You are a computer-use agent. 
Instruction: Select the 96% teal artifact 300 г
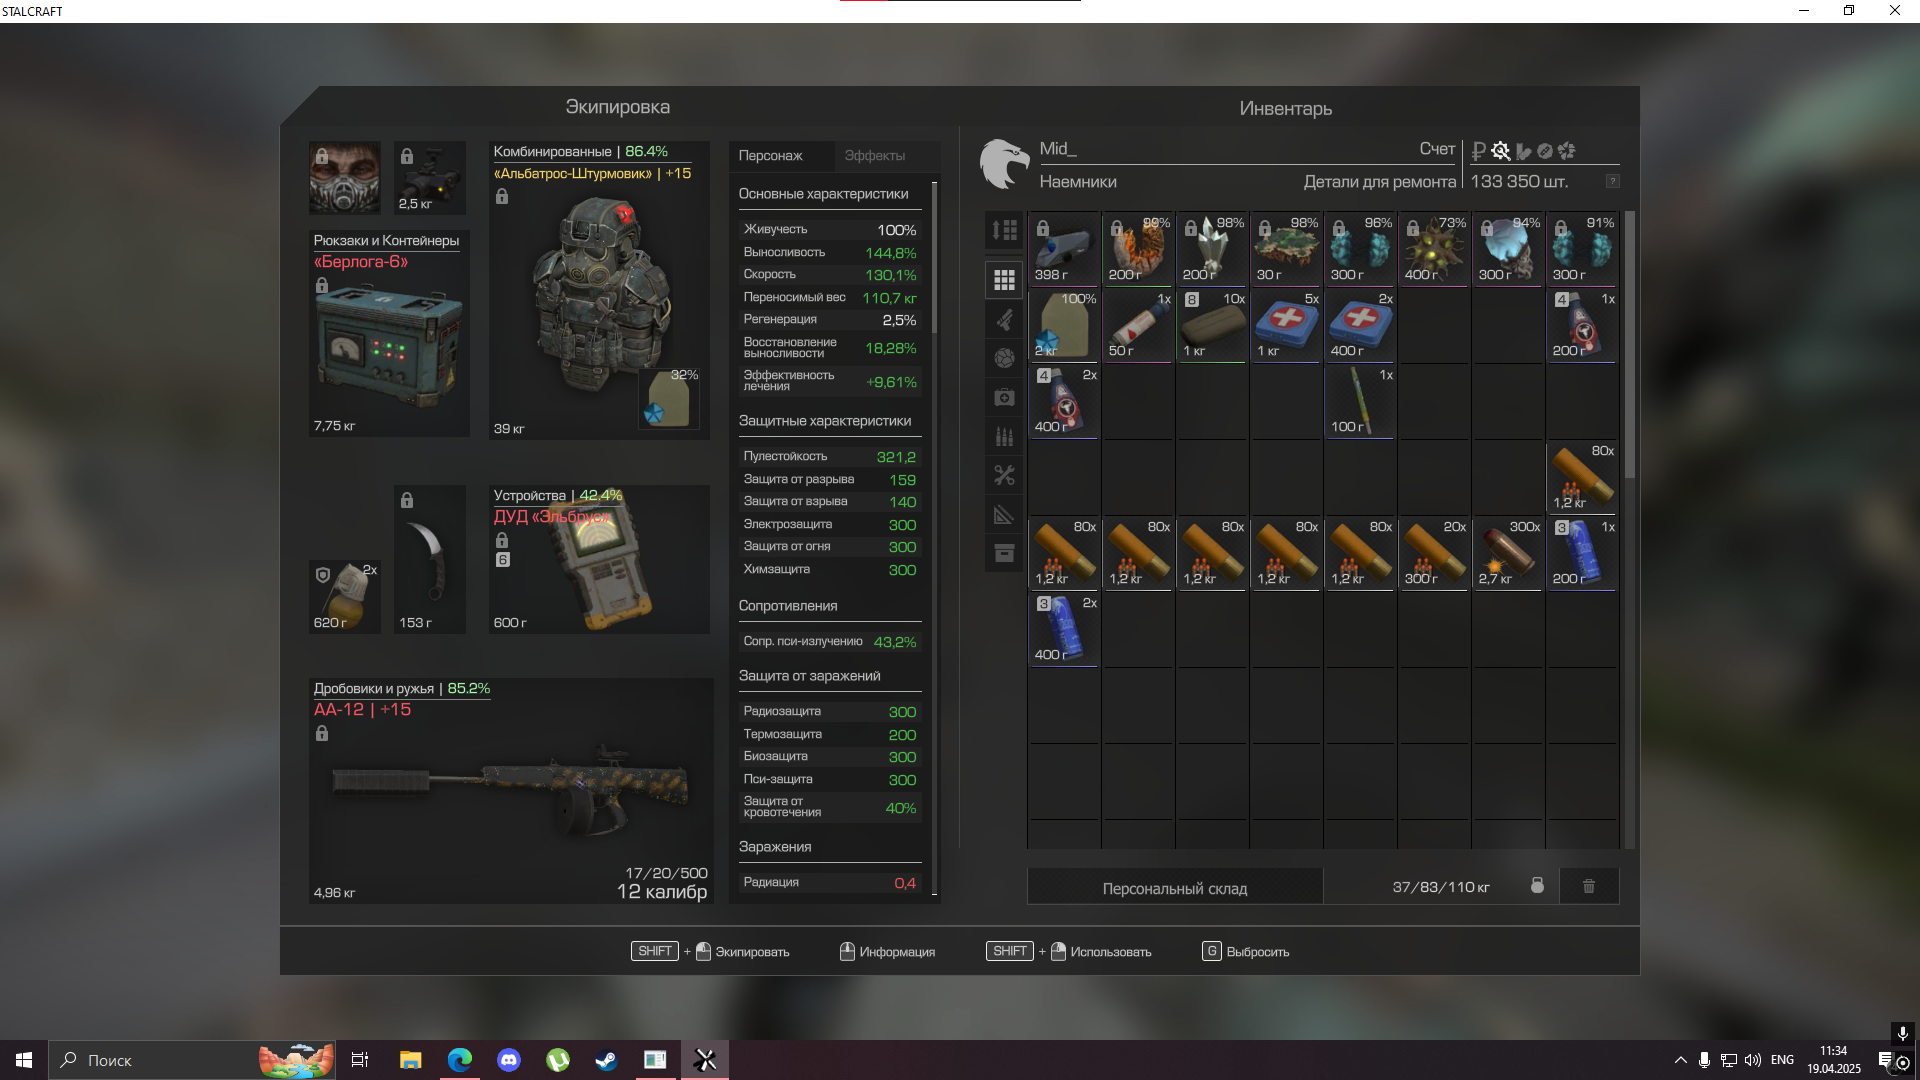pos(1360,249)
